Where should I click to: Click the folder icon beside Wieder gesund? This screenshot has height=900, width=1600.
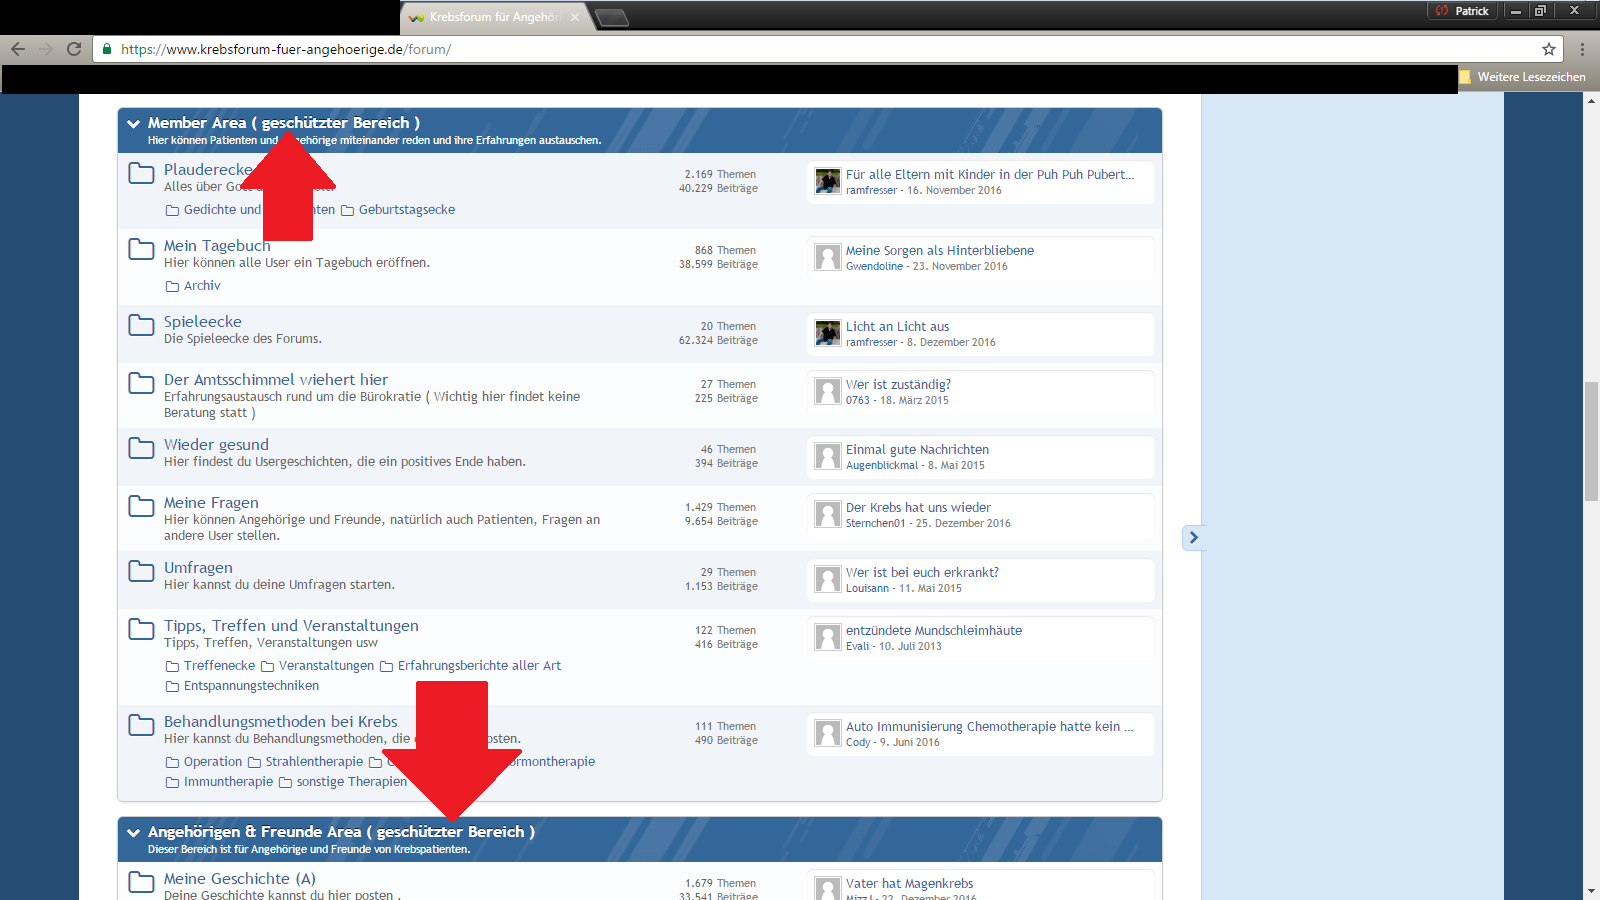pos(141,448)
